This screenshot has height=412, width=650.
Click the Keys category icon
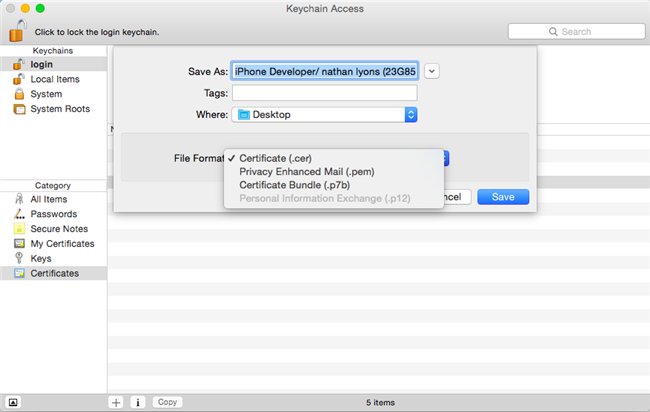[x=19, y=258]
